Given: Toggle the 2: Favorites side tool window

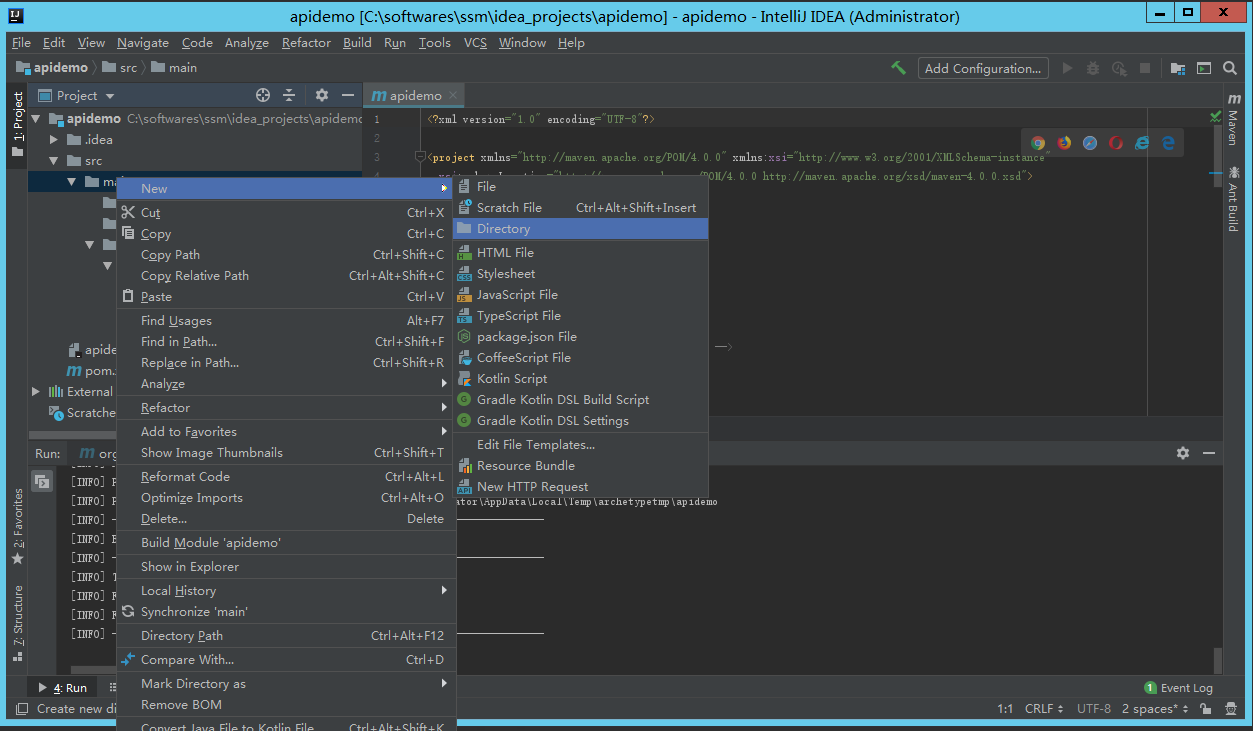Looking at the screenshot, I should tap(17, 525).
